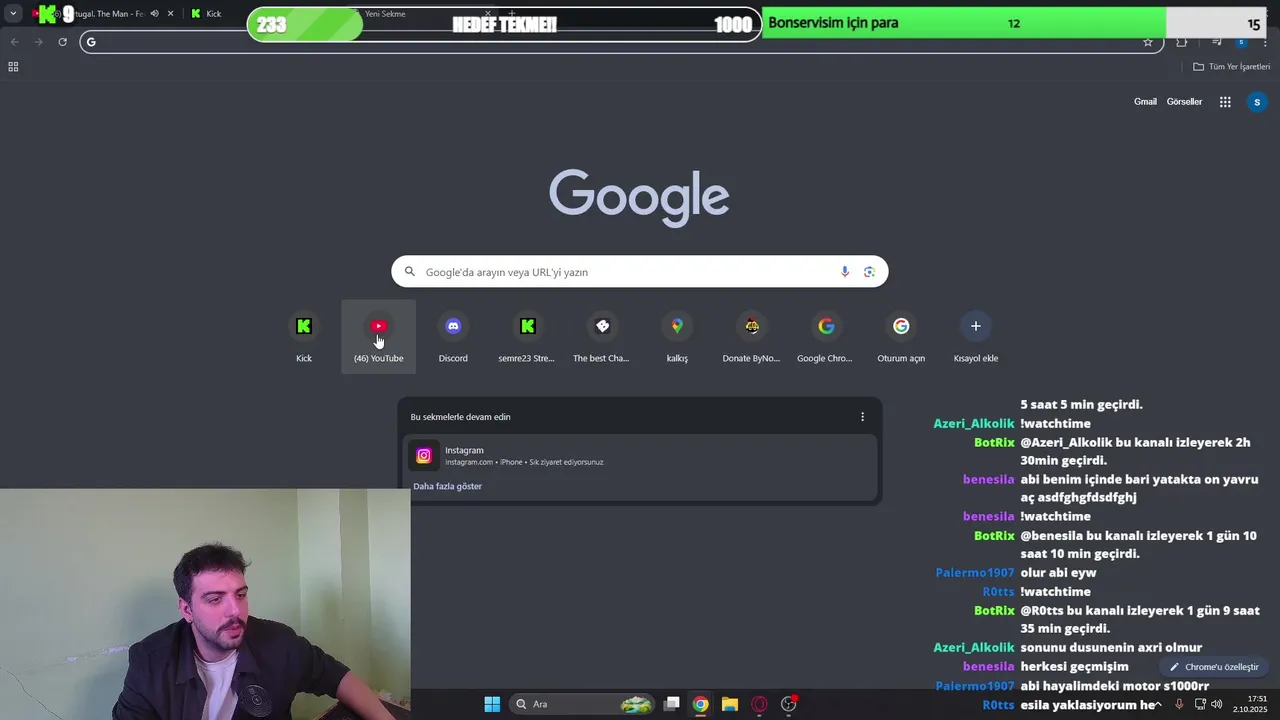
Task: Bookmark this page with the star
Action: click(1148, 42)
